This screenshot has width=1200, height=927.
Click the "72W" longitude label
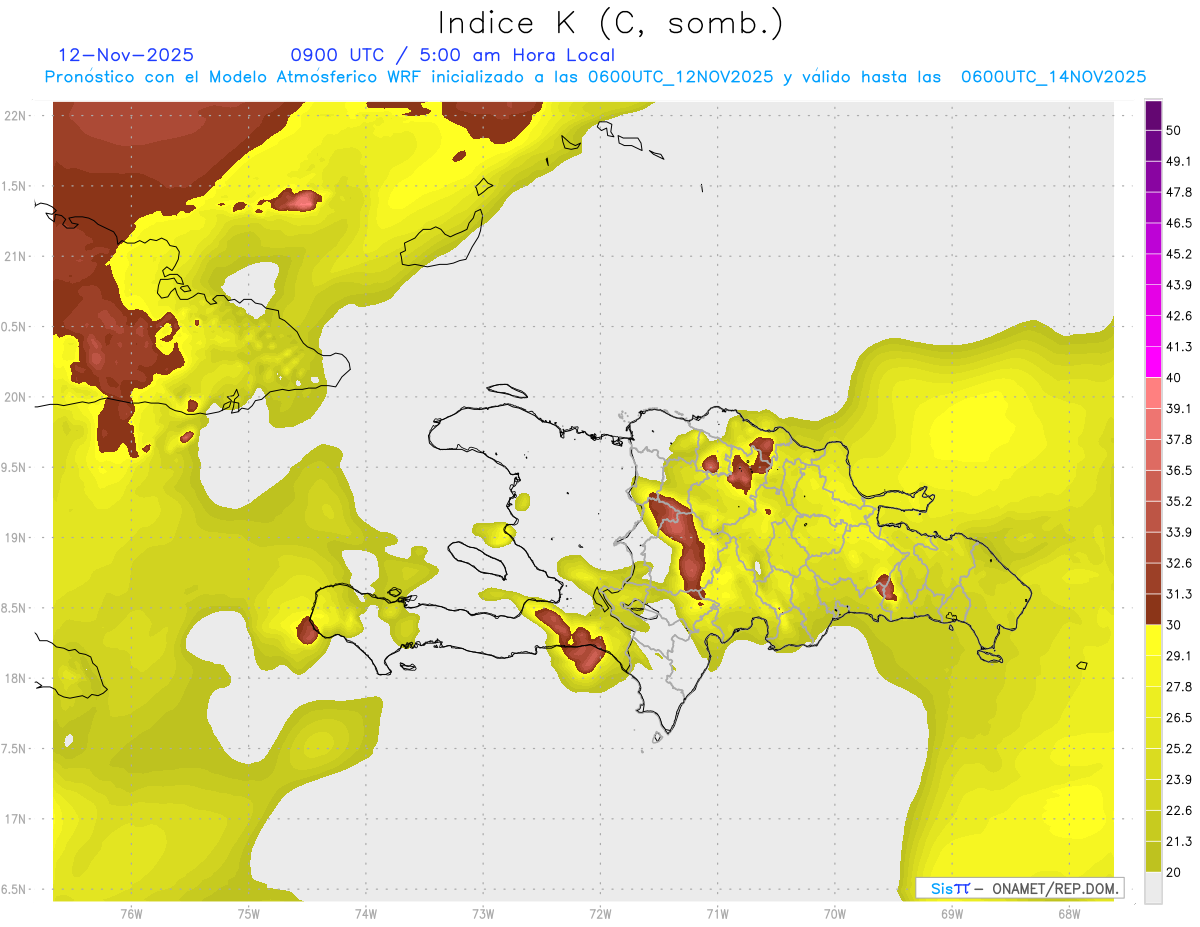[x=600, y=914]
